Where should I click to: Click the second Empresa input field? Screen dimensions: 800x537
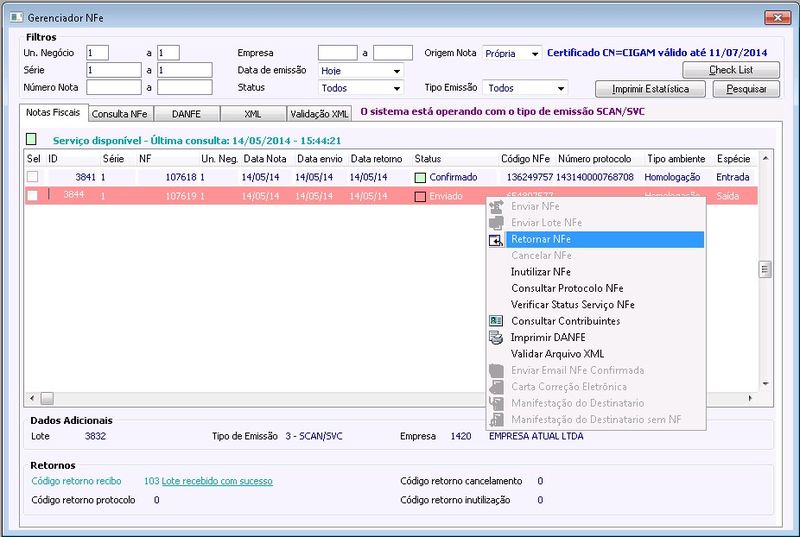click(392, 53)
